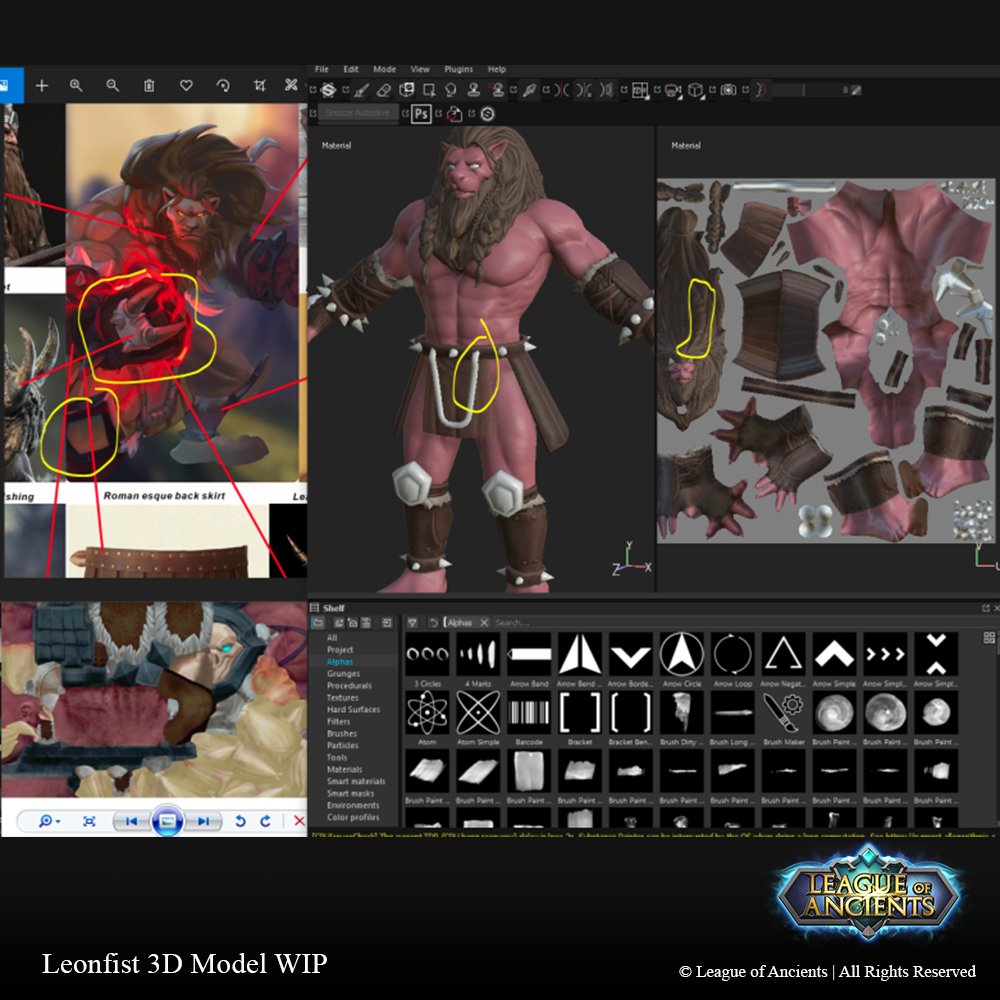
Task: Click the previous image button in the bottom viewer
Action: 131,821
